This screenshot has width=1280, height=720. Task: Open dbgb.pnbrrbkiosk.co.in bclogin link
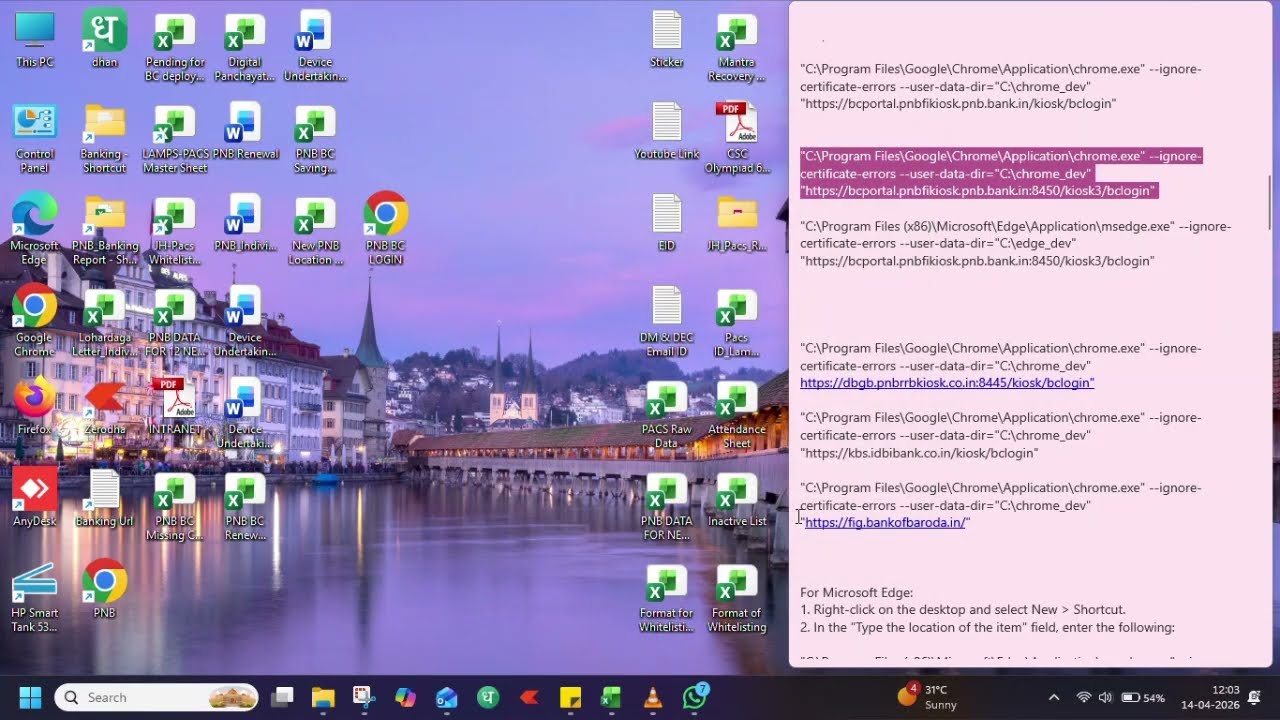[x=947, y=383]
